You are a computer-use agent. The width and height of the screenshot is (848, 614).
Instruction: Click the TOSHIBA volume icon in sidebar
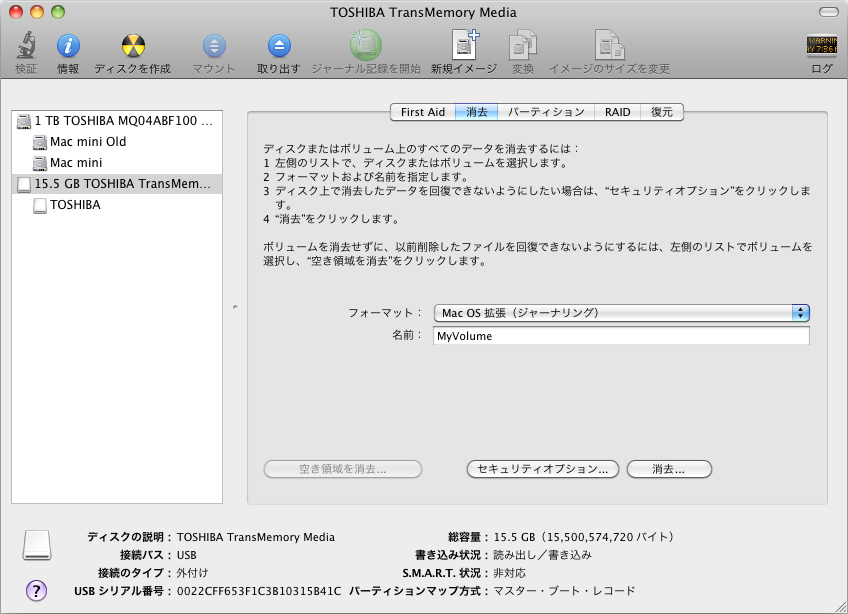click(x=39, y=206)
